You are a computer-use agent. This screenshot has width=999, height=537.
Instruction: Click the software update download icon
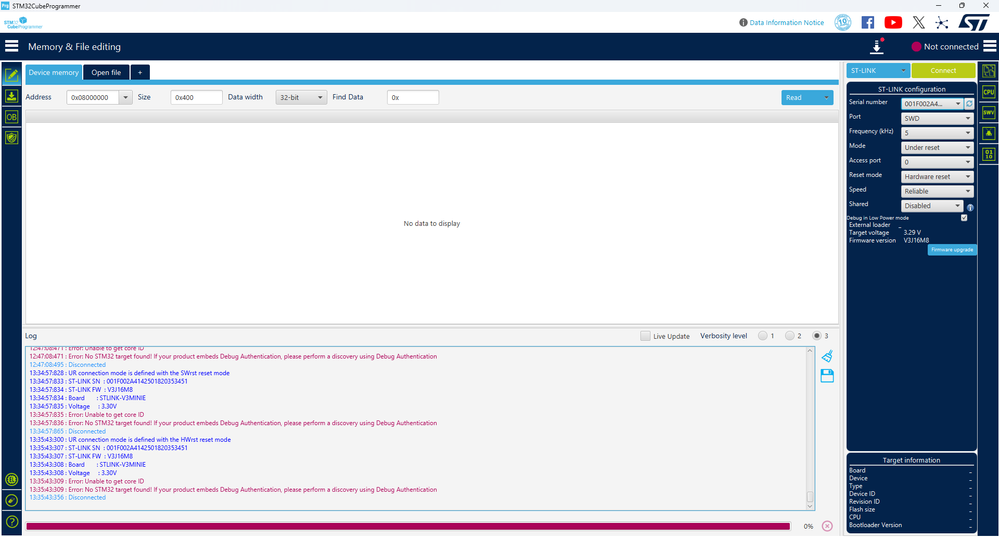pyautogui.click(x=877, y=47)
